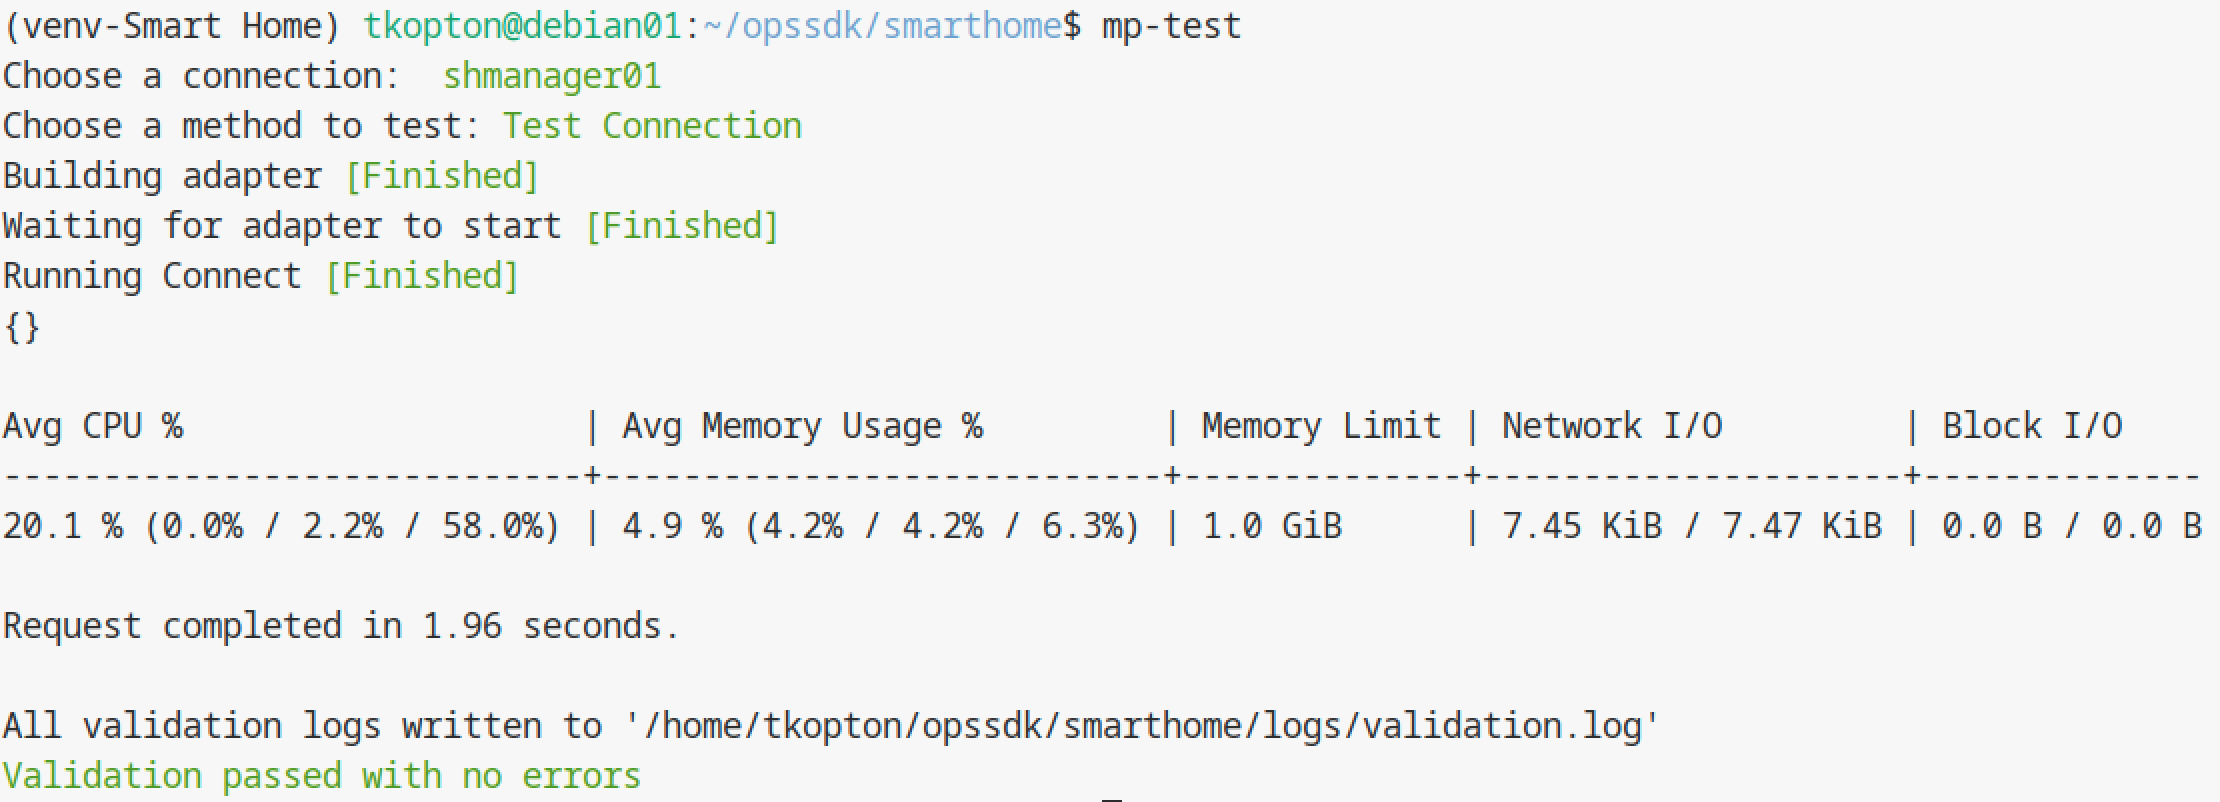Click the 1.0 GiB memory limit value
This screenshot has width=2220, height=802.
click(x=1272, y=526)
